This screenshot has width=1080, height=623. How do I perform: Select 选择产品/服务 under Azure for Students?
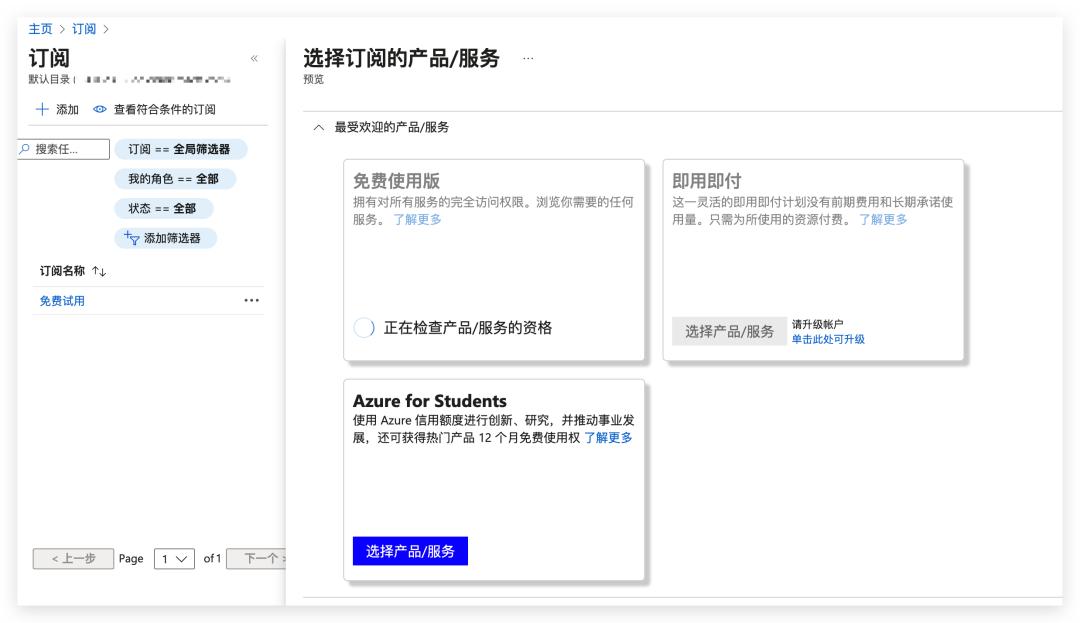(409, 550)
